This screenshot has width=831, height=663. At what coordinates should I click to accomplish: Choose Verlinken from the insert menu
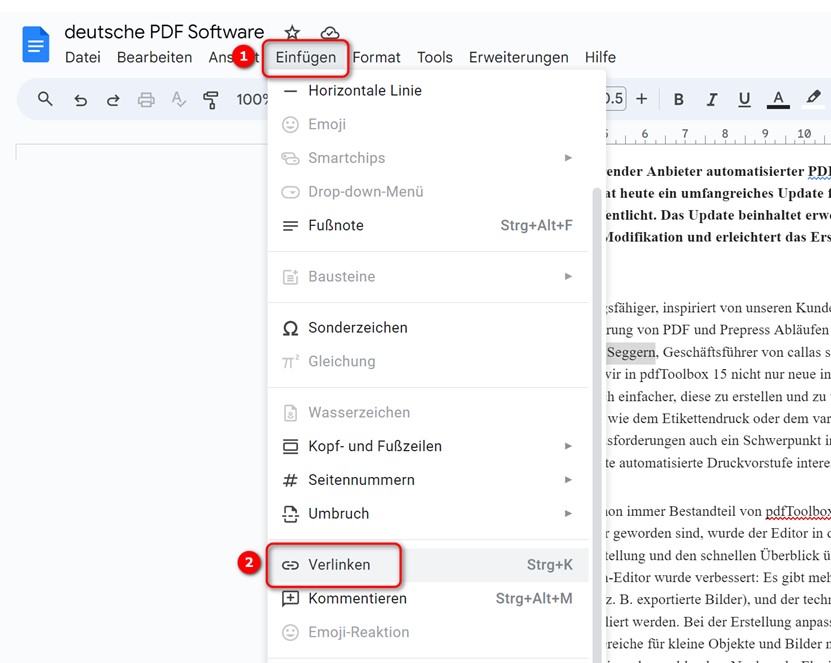click(339, 565)
